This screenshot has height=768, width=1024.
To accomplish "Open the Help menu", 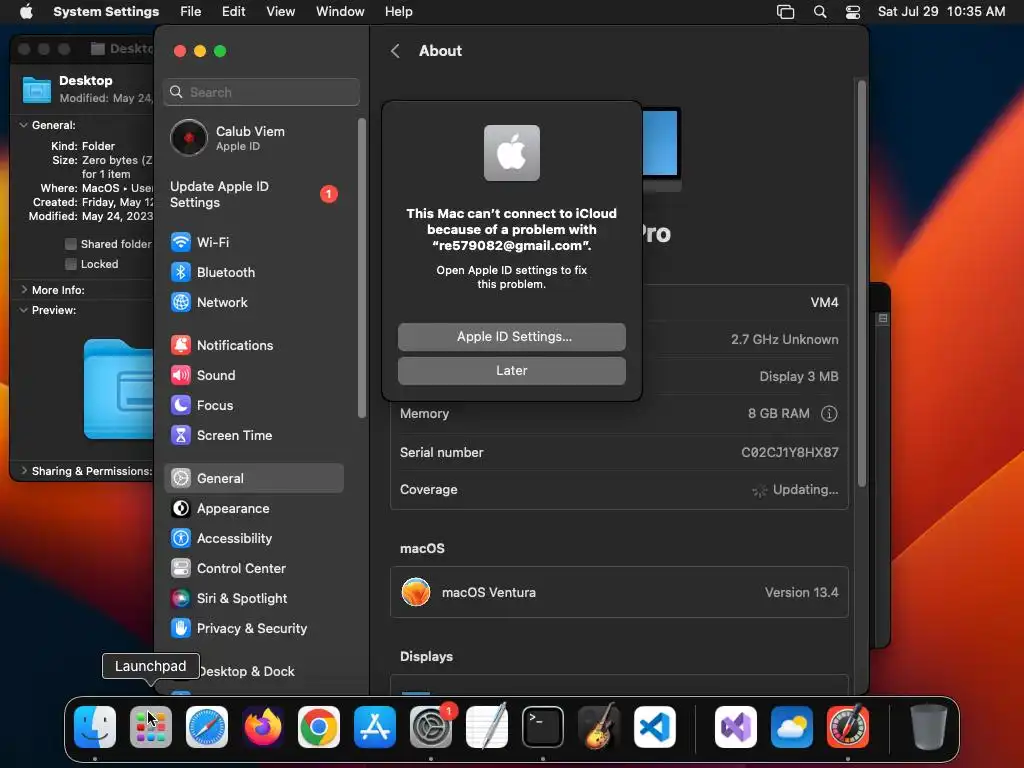I will point(398,12).
